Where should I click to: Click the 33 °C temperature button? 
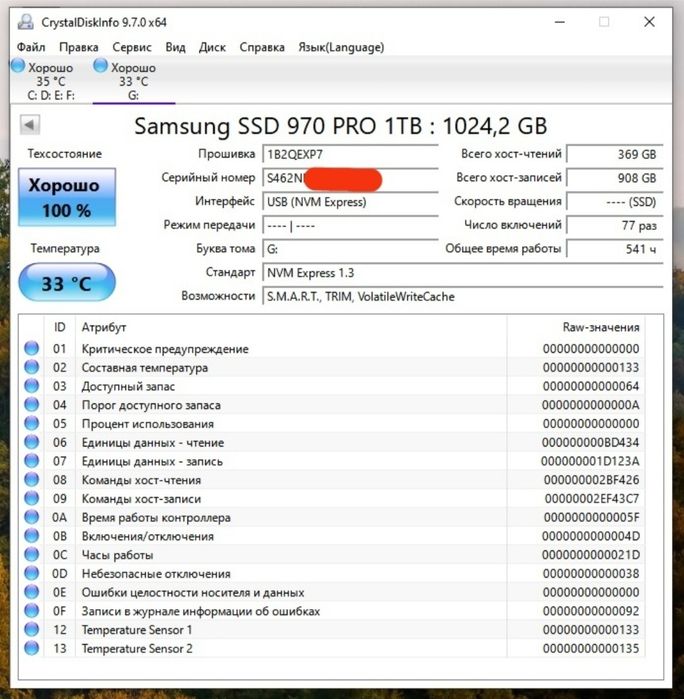67,282
